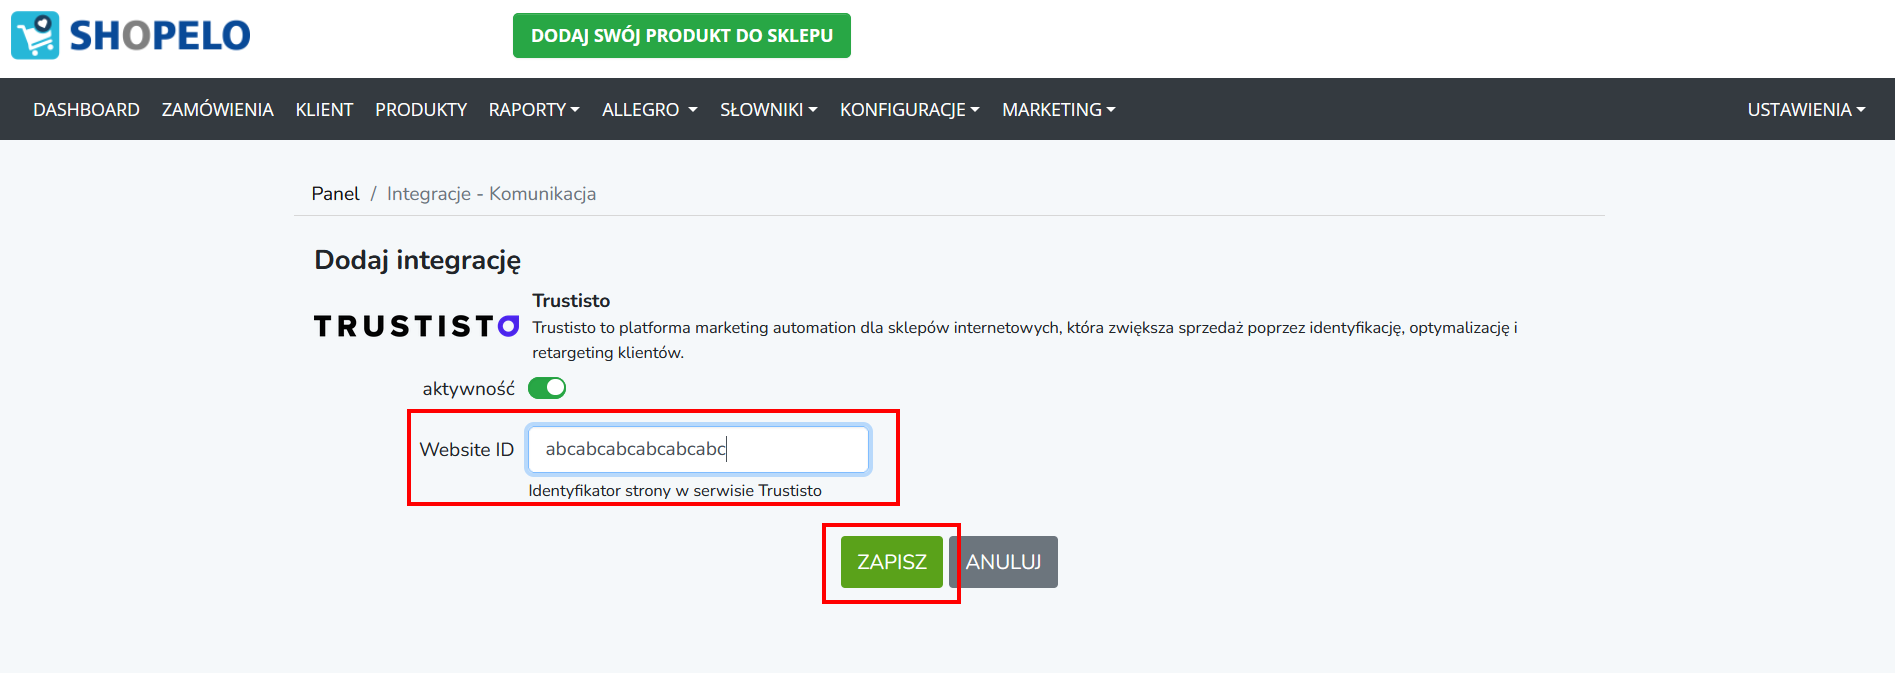Toggle the aktywność switch off
Image resolution: width=1895 pixels, height=673 pixels.
547,388
